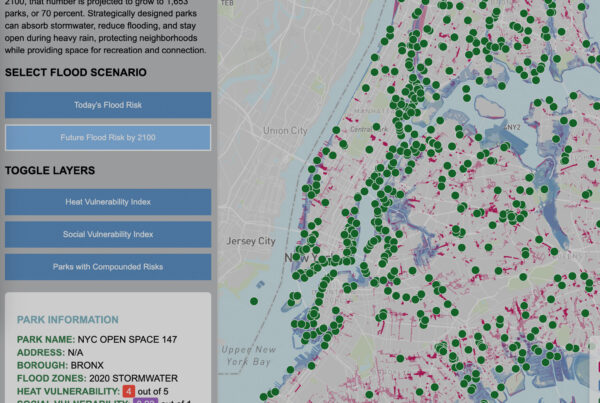Click the Park Information heading
Viewport: 600px width, 403px height.
click(67, 320)
